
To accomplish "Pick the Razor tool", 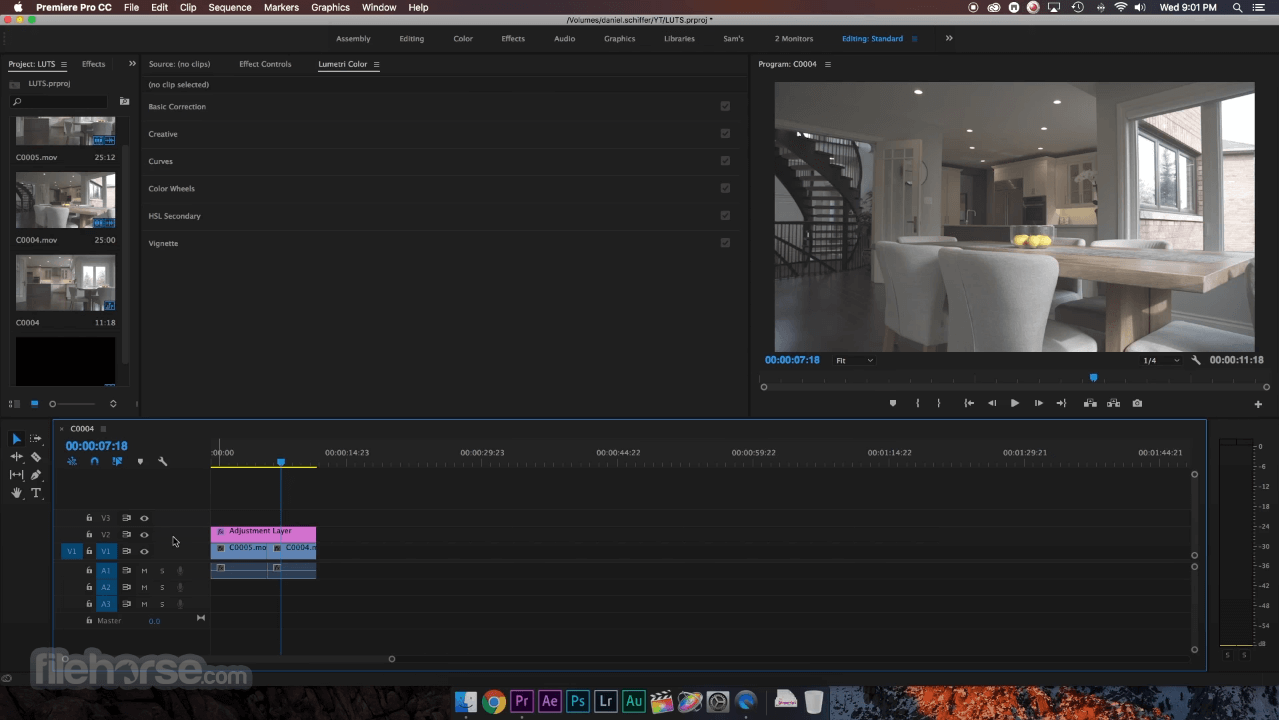I will tap(36, 457).
